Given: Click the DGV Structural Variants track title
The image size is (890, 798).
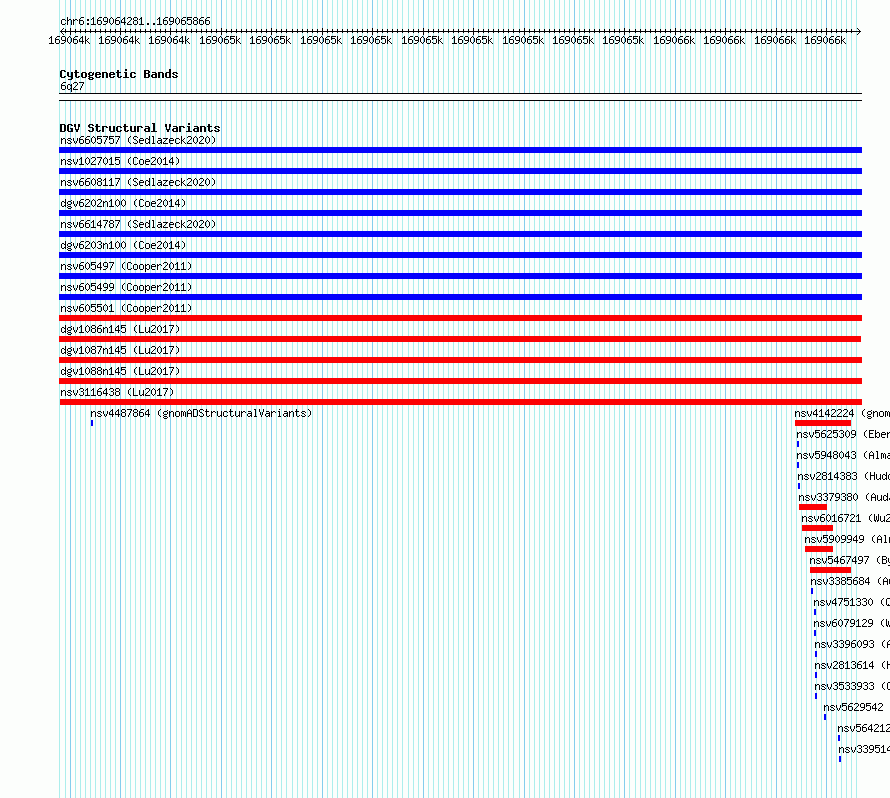Looking at the screenshot, I should click(x=140, y=128).
